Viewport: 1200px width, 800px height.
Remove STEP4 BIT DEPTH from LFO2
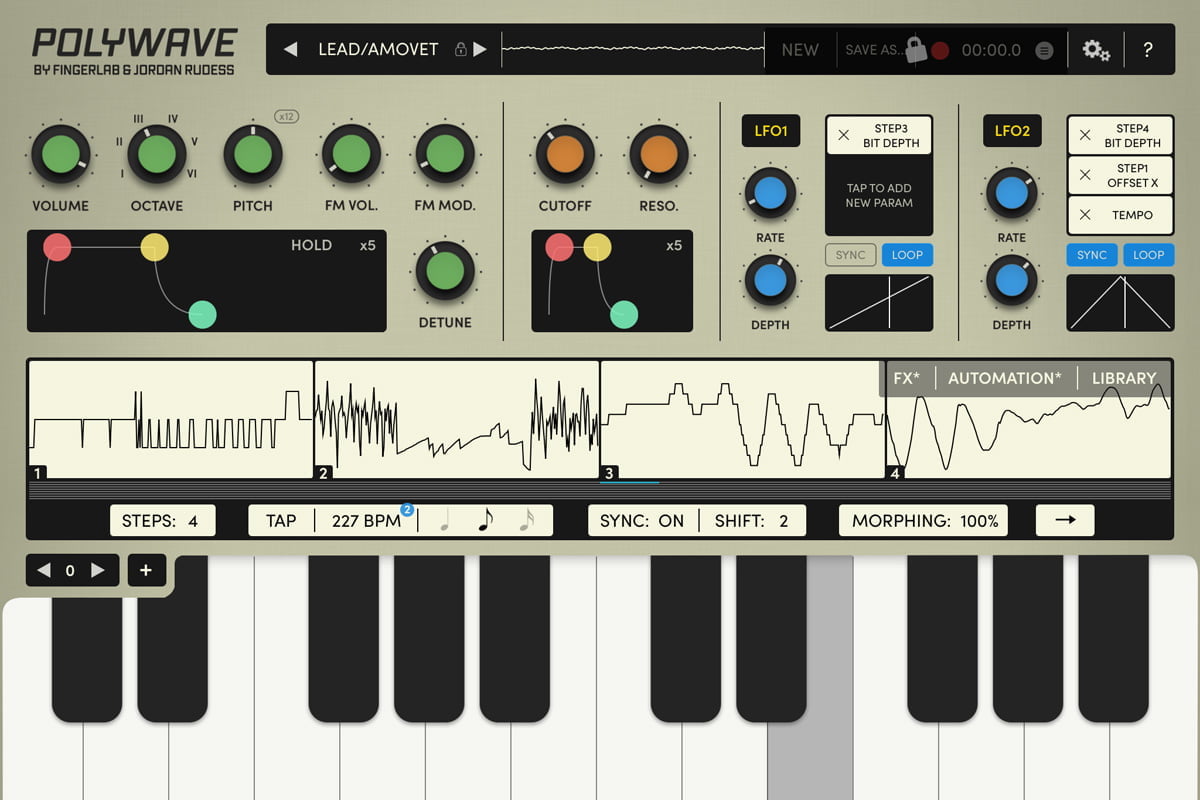click(x=1085, y=135)
